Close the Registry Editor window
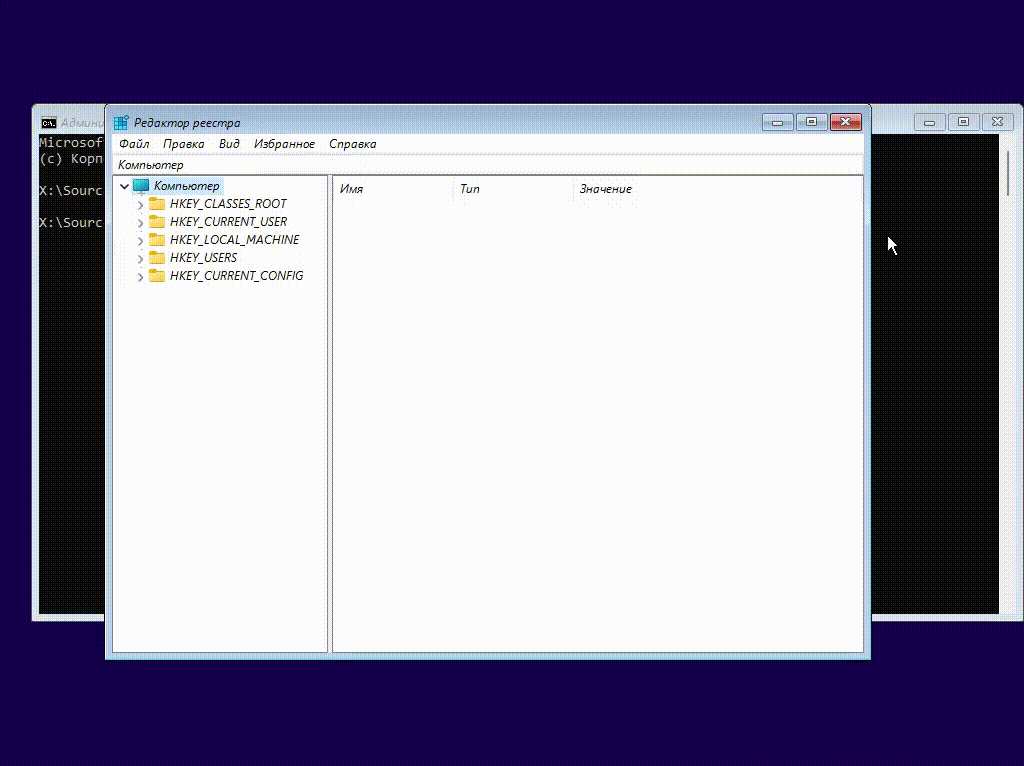This screenshot has width=1024, height=766. click(x=846, y=122)
